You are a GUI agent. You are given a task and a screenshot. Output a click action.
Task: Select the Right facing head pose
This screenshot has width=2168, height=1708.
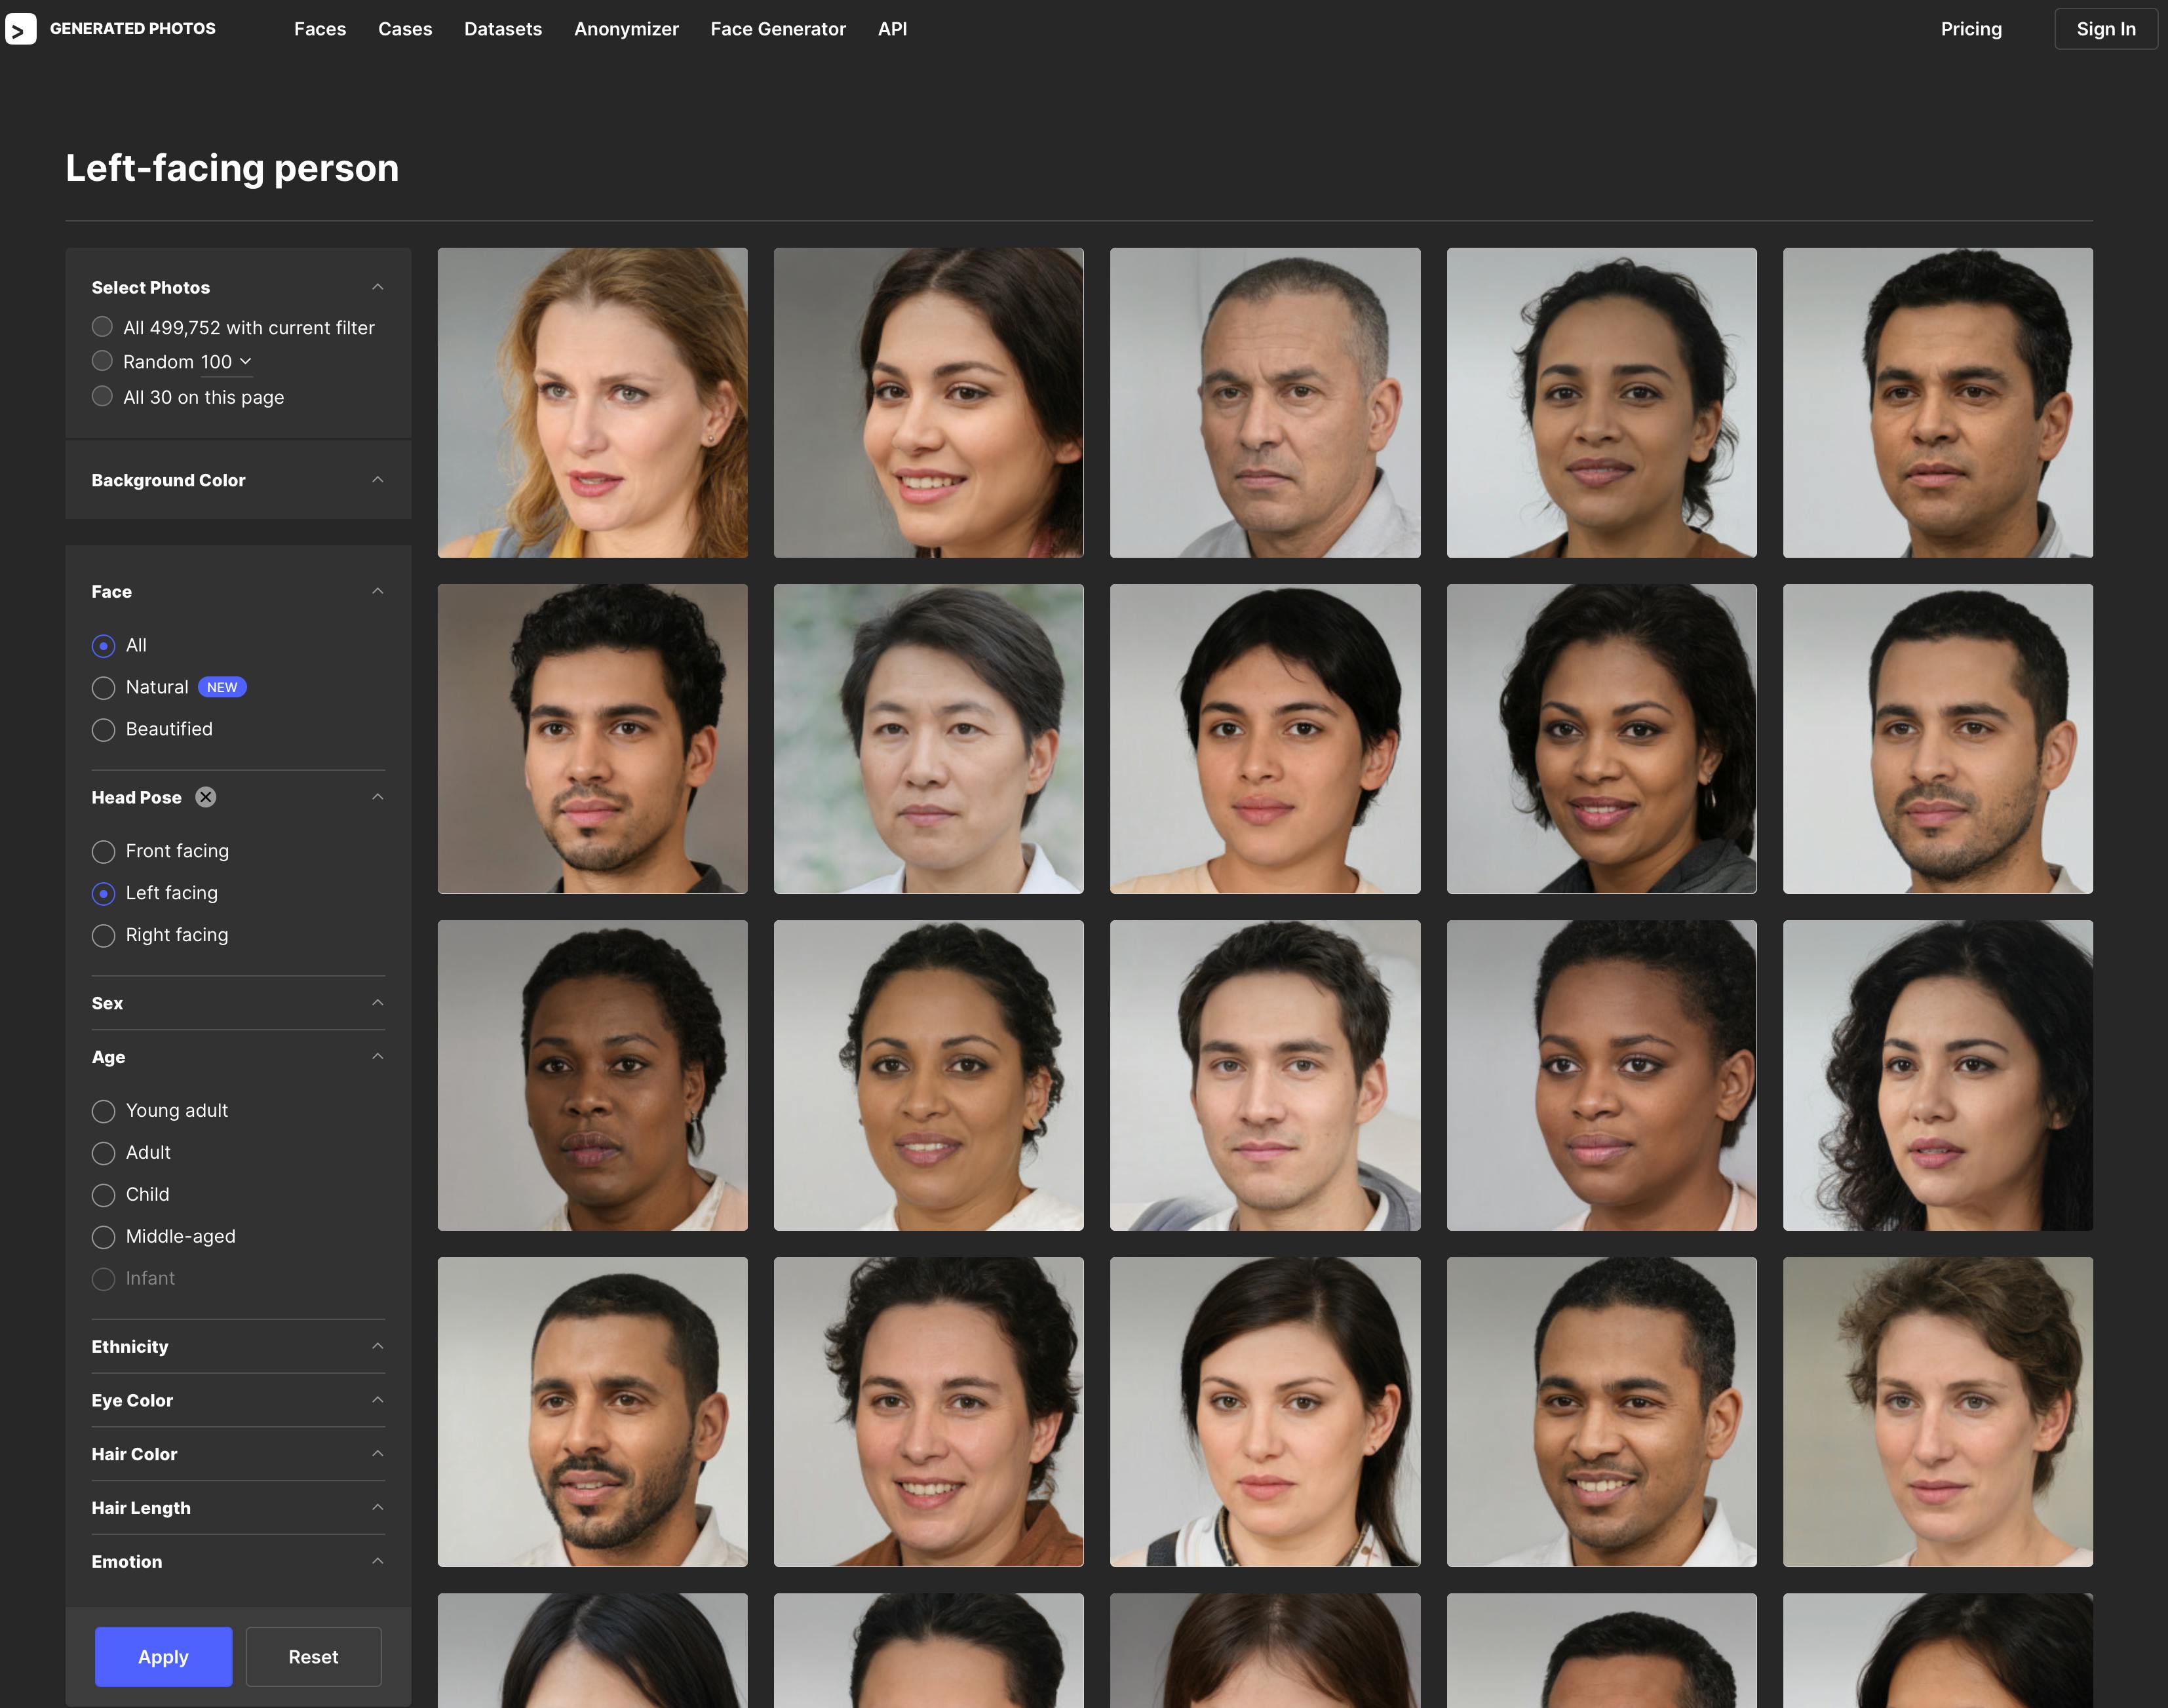[103, 935]
